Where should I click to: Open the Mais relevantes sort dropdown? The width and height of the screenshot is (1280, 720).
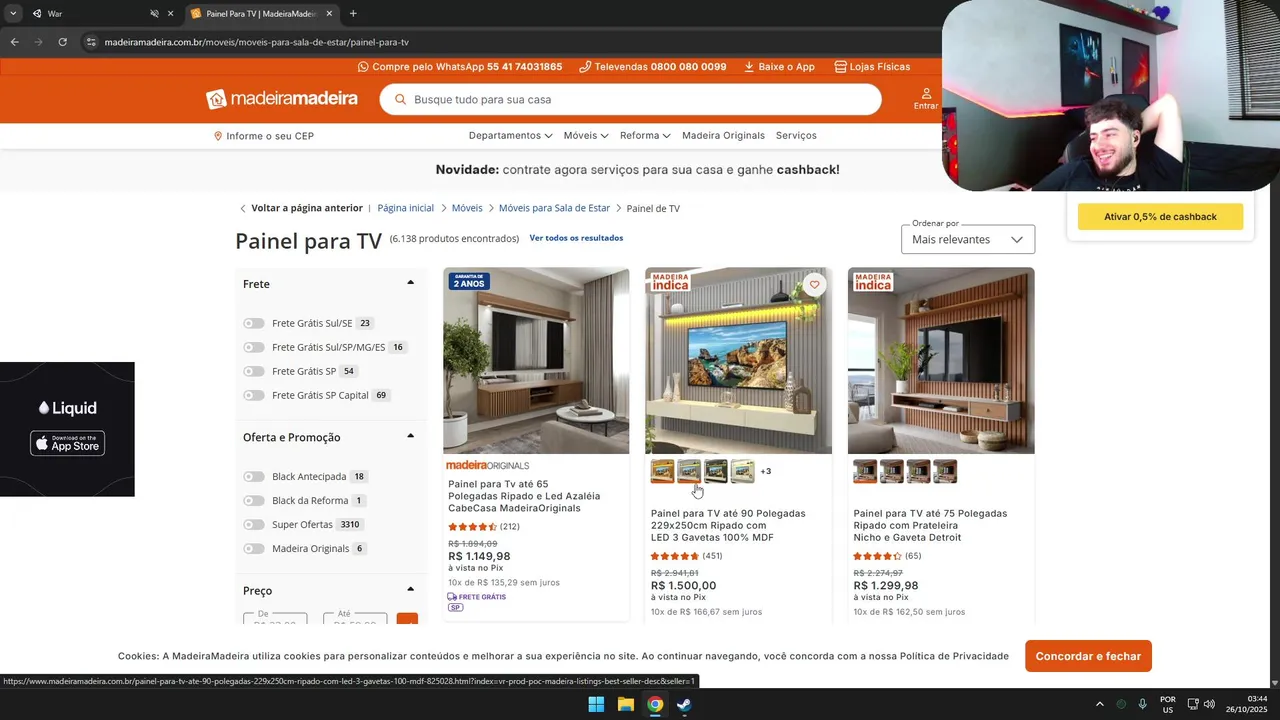[968, 239]
